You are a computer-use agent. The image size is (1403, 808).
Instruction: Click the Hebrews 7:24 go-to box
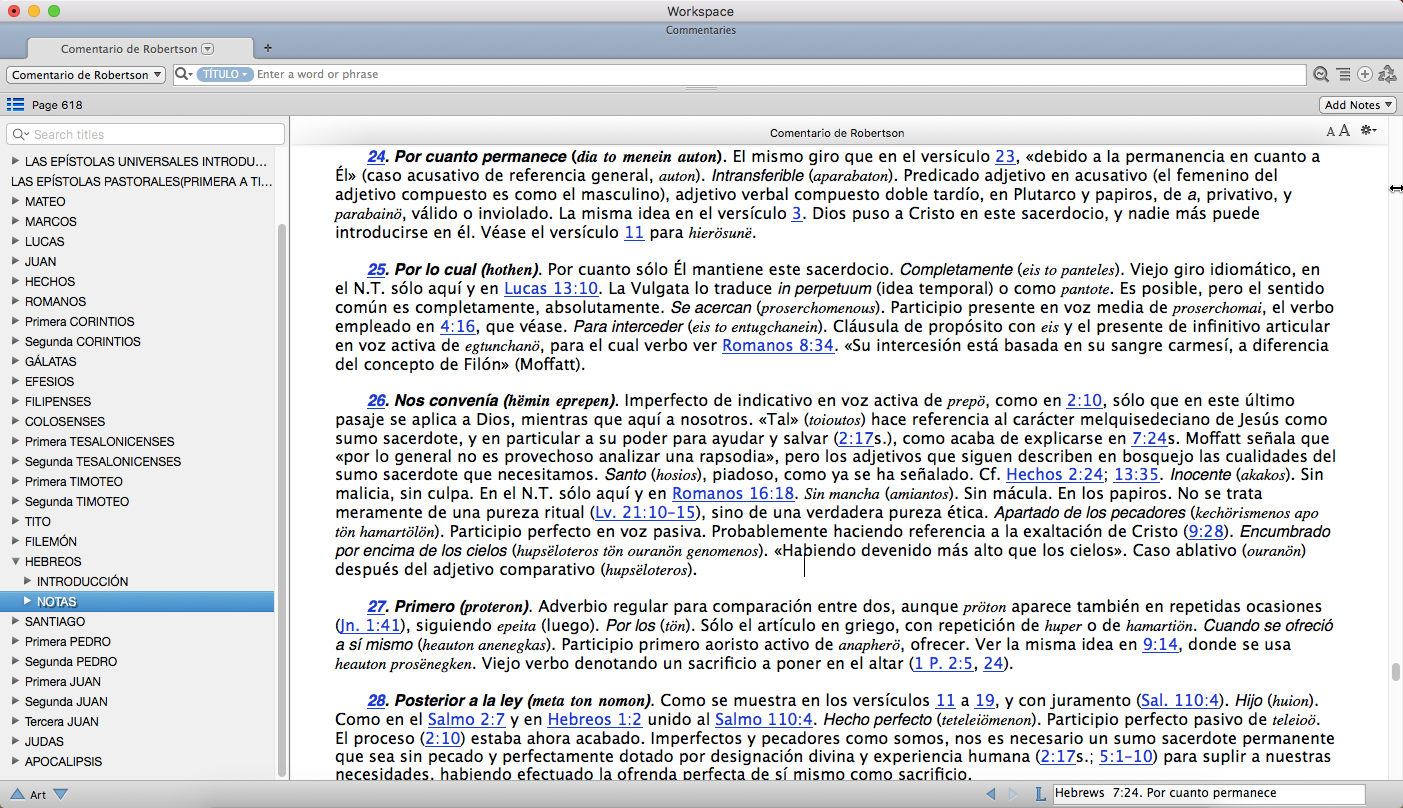[1208, 794]
